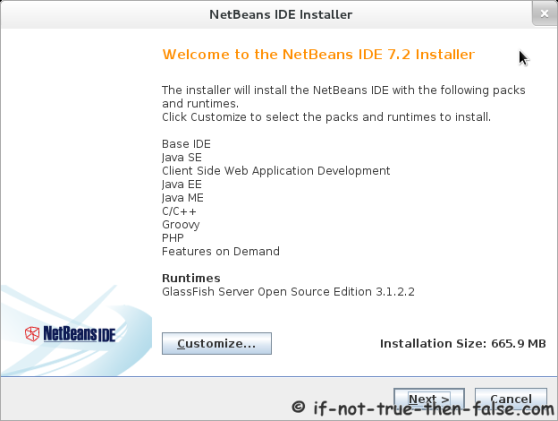Click the 'Runtimes' heading
Screen dimensions: 558x421
pyautogui.click(x=191, y=278)
